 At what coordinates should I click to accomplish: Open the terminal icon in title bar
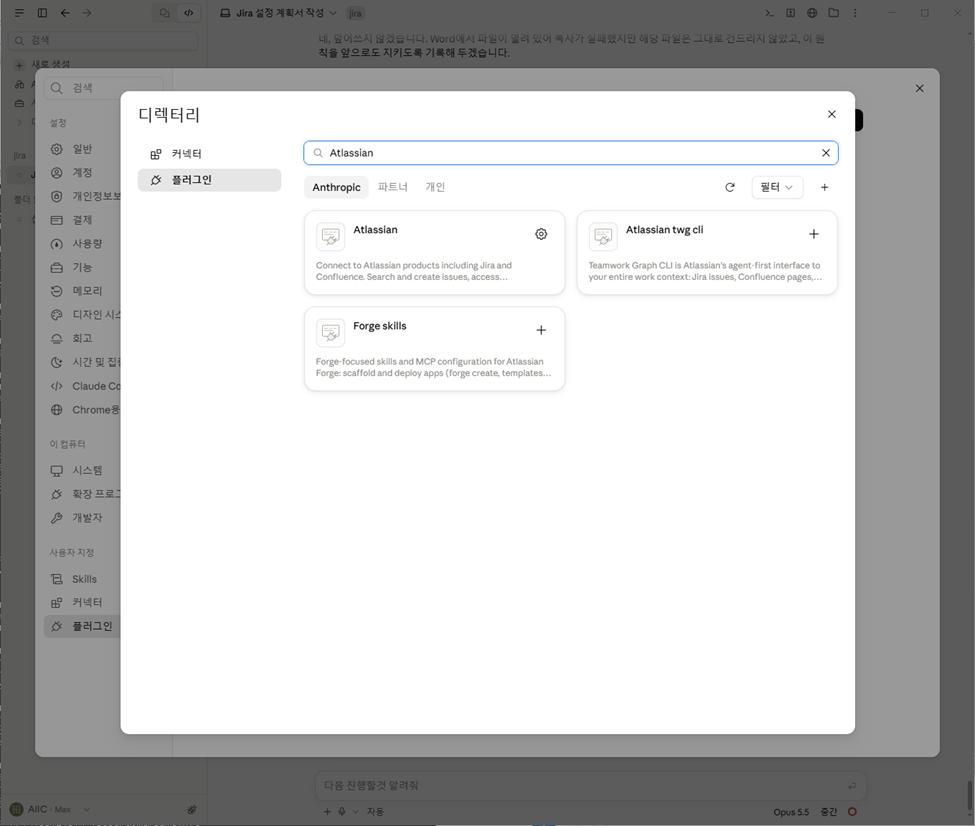769,12
